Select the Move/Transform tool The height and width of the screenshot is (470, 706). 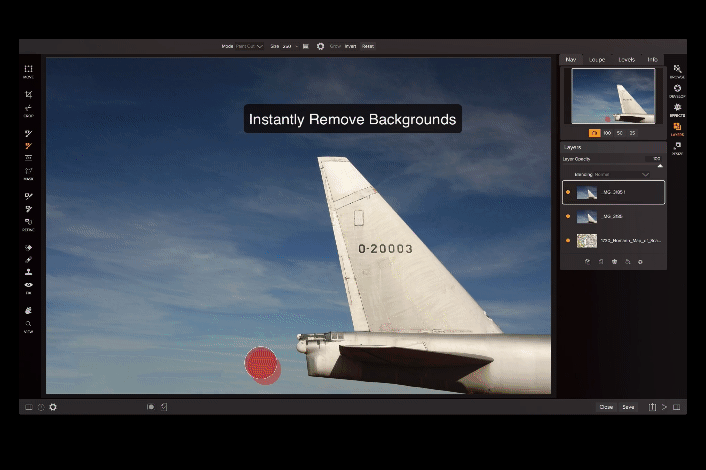click(x=28, y=69)
